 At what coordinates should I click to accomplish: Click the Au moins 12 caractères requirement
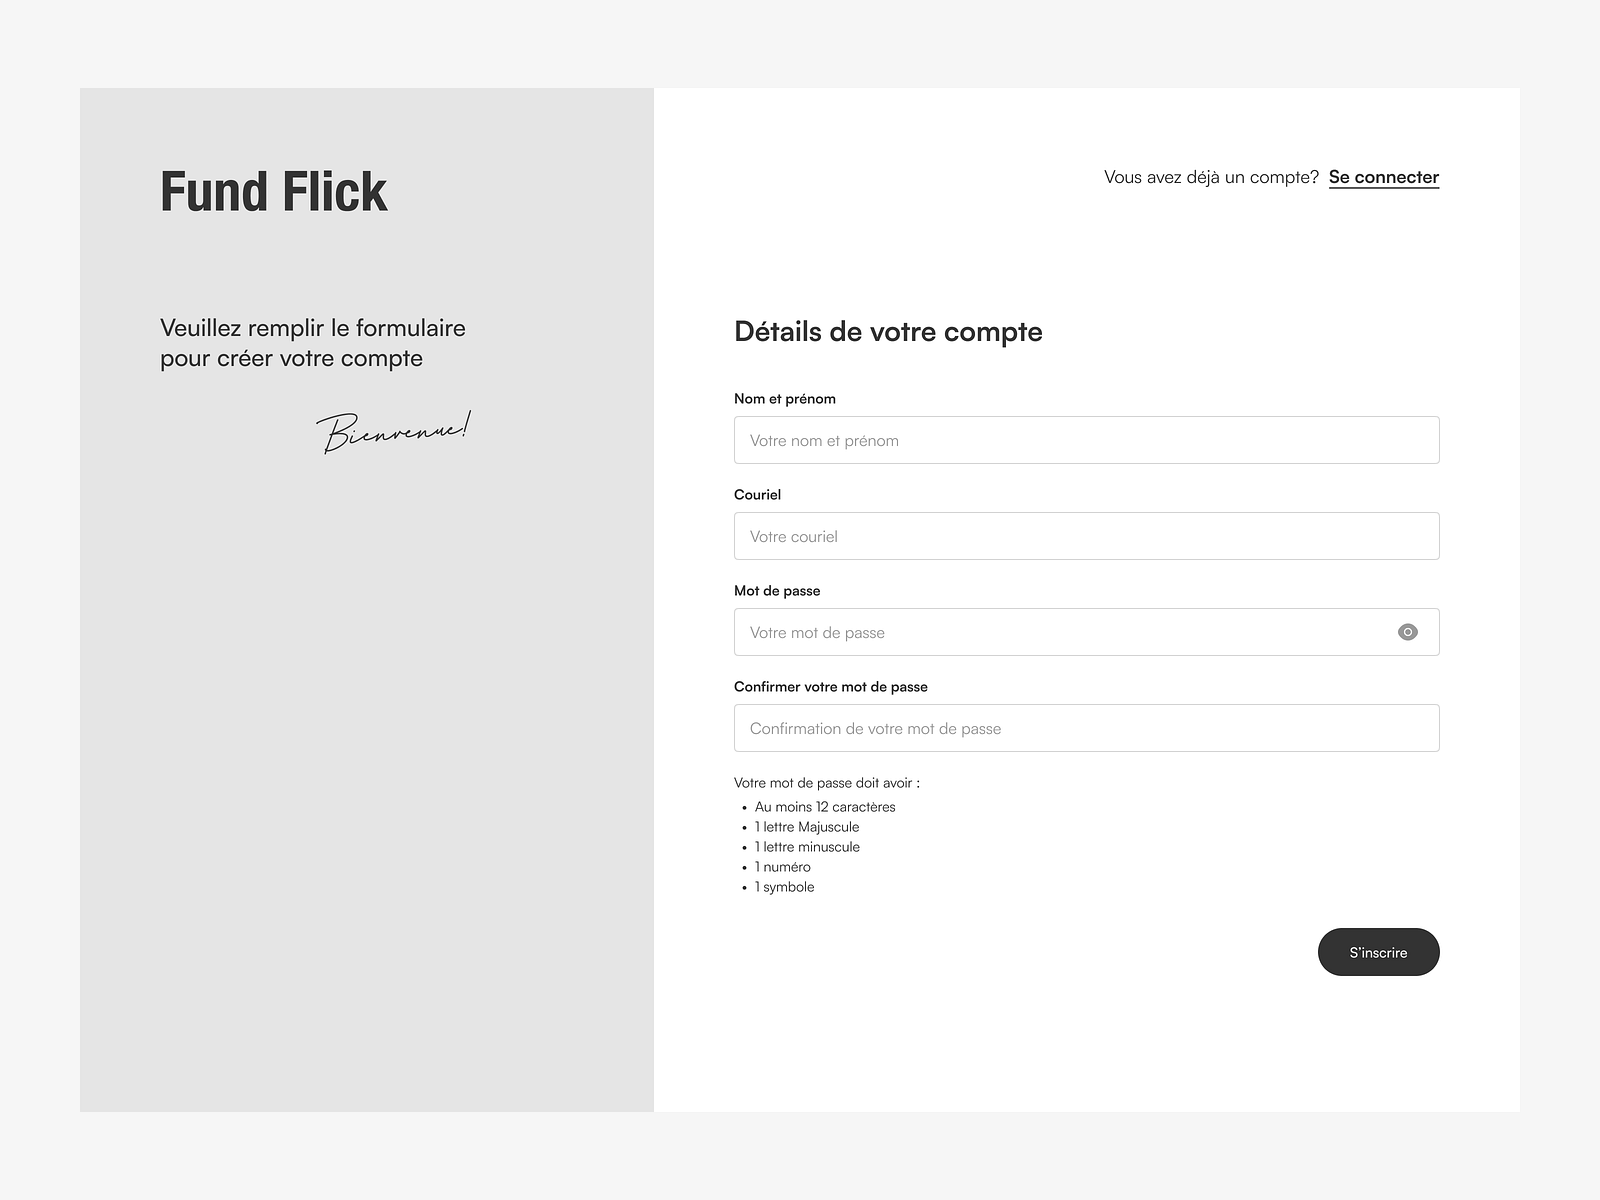tap(824, 806)
